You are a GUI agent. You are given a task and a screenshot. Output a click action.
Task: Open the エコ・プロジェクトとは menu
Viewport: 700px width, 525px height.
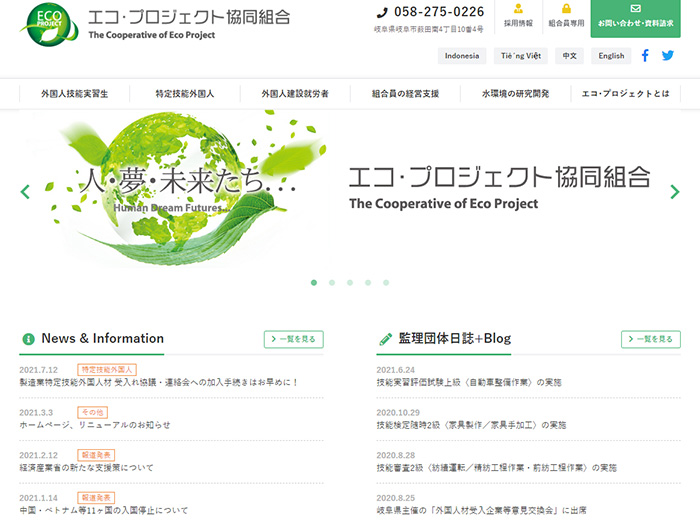626,94
